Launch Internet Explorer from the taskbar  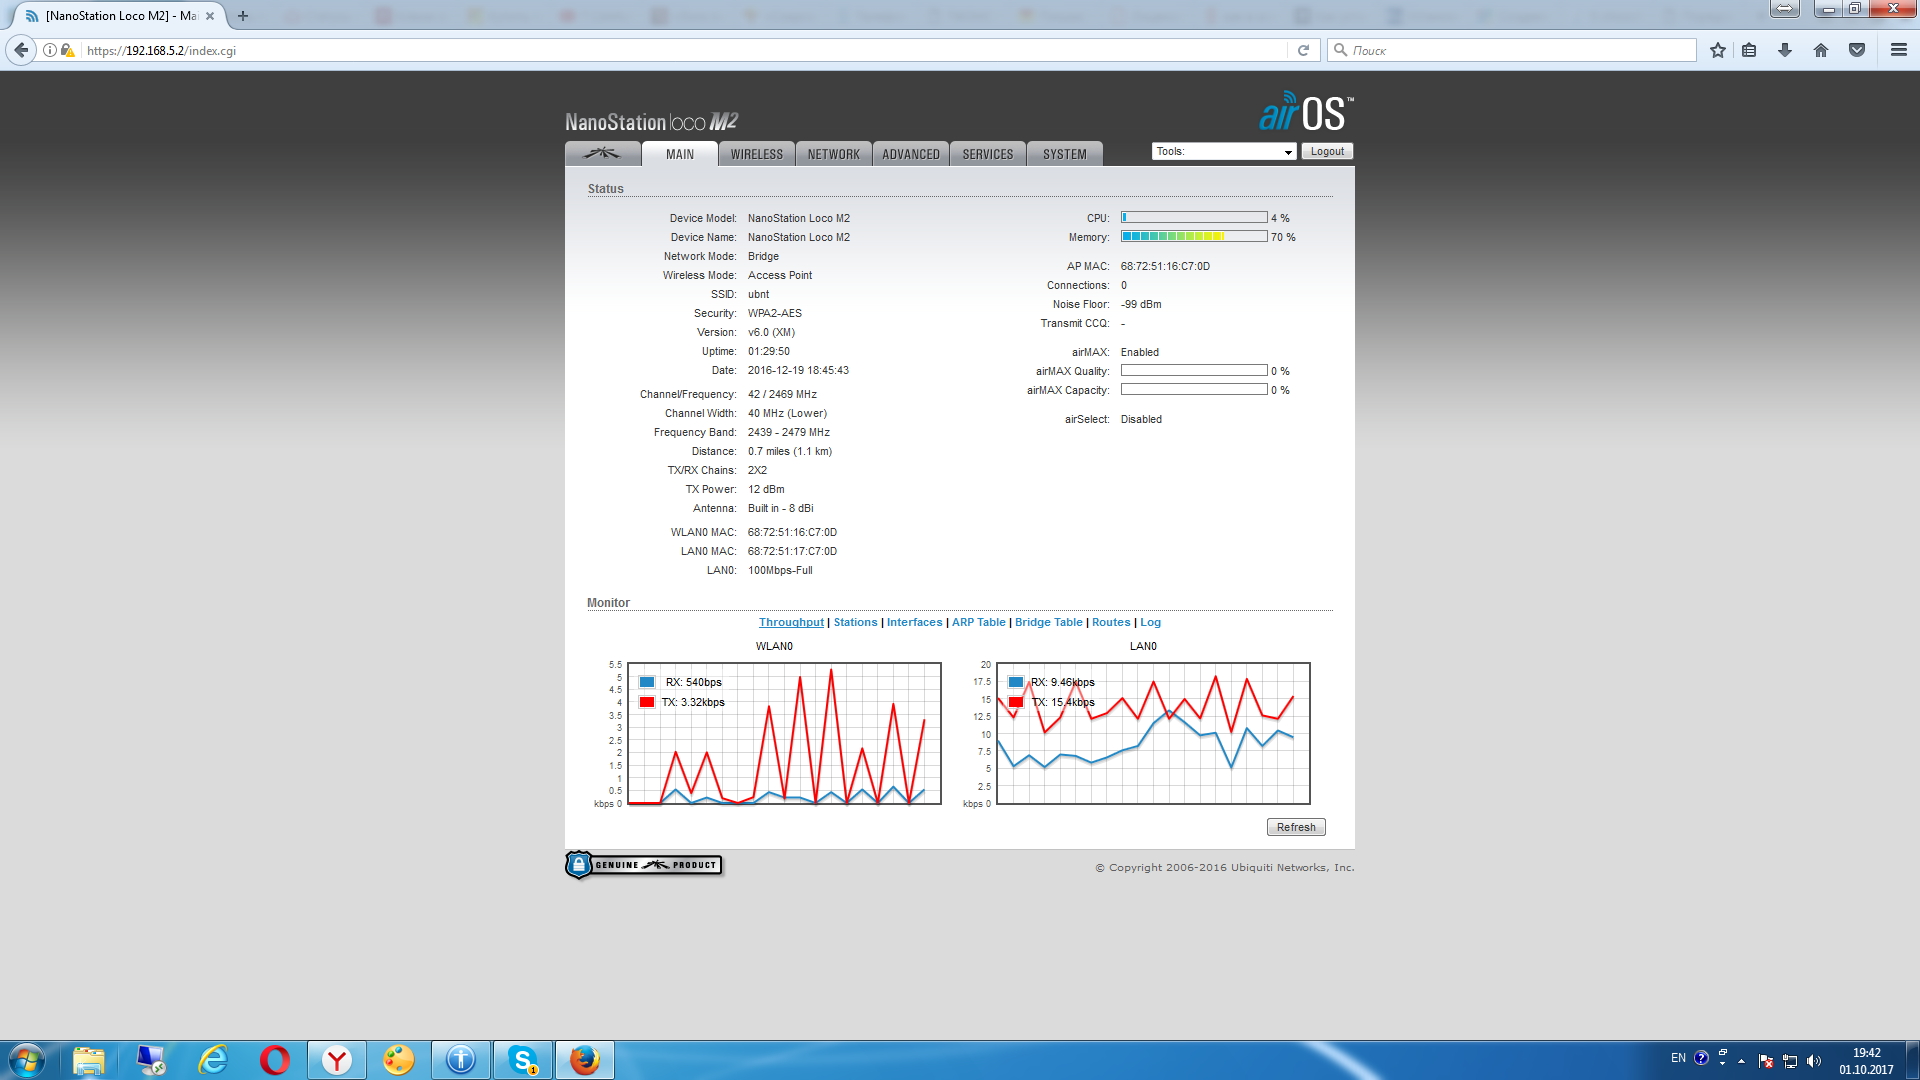[213, 1060]
